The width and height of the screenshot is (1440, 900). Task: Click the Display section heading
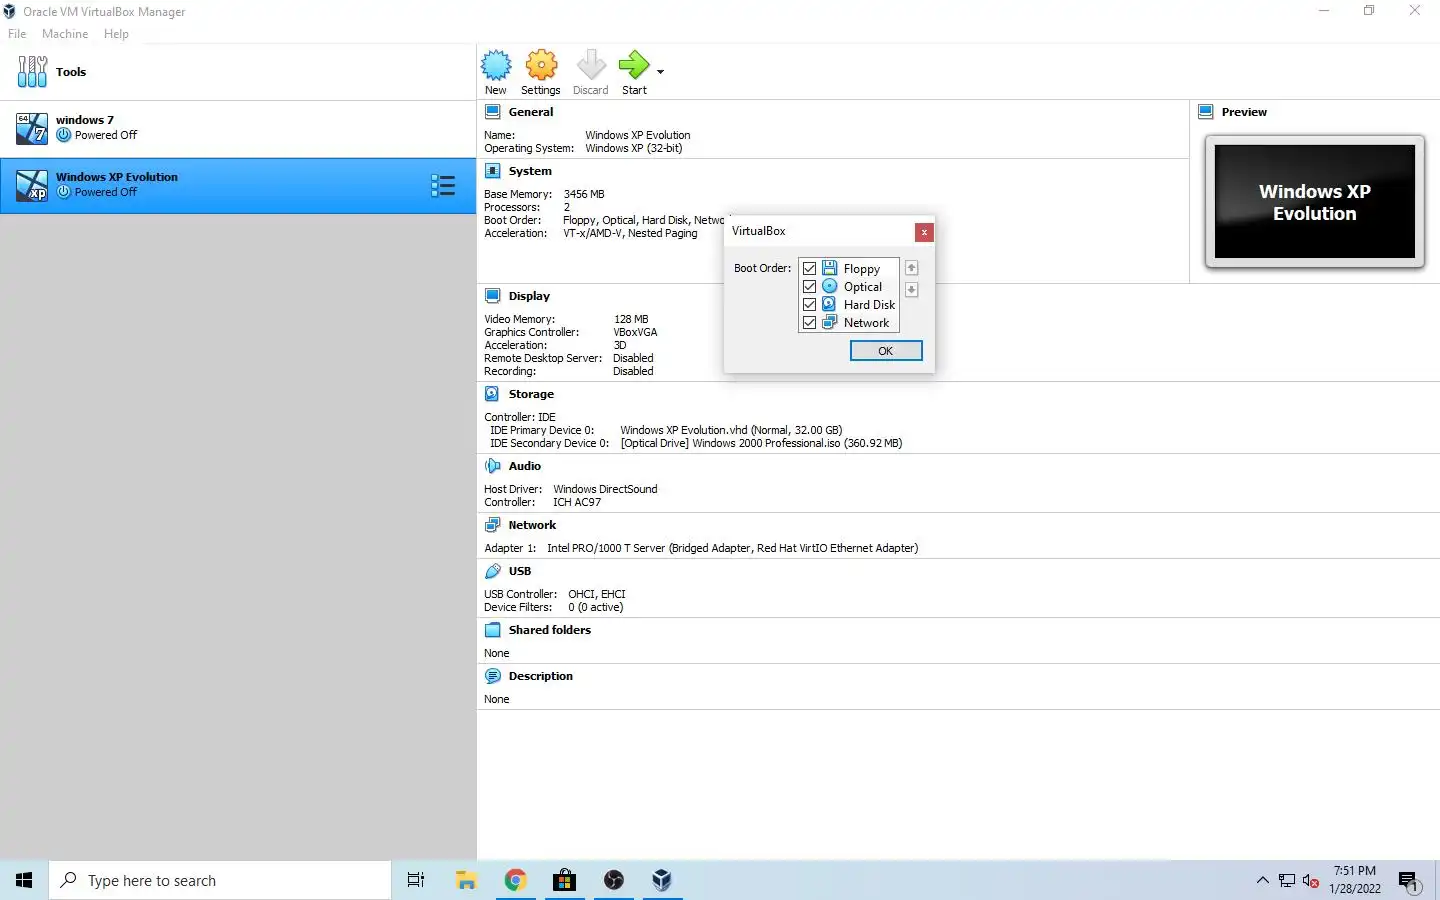[x=529, y=296]
